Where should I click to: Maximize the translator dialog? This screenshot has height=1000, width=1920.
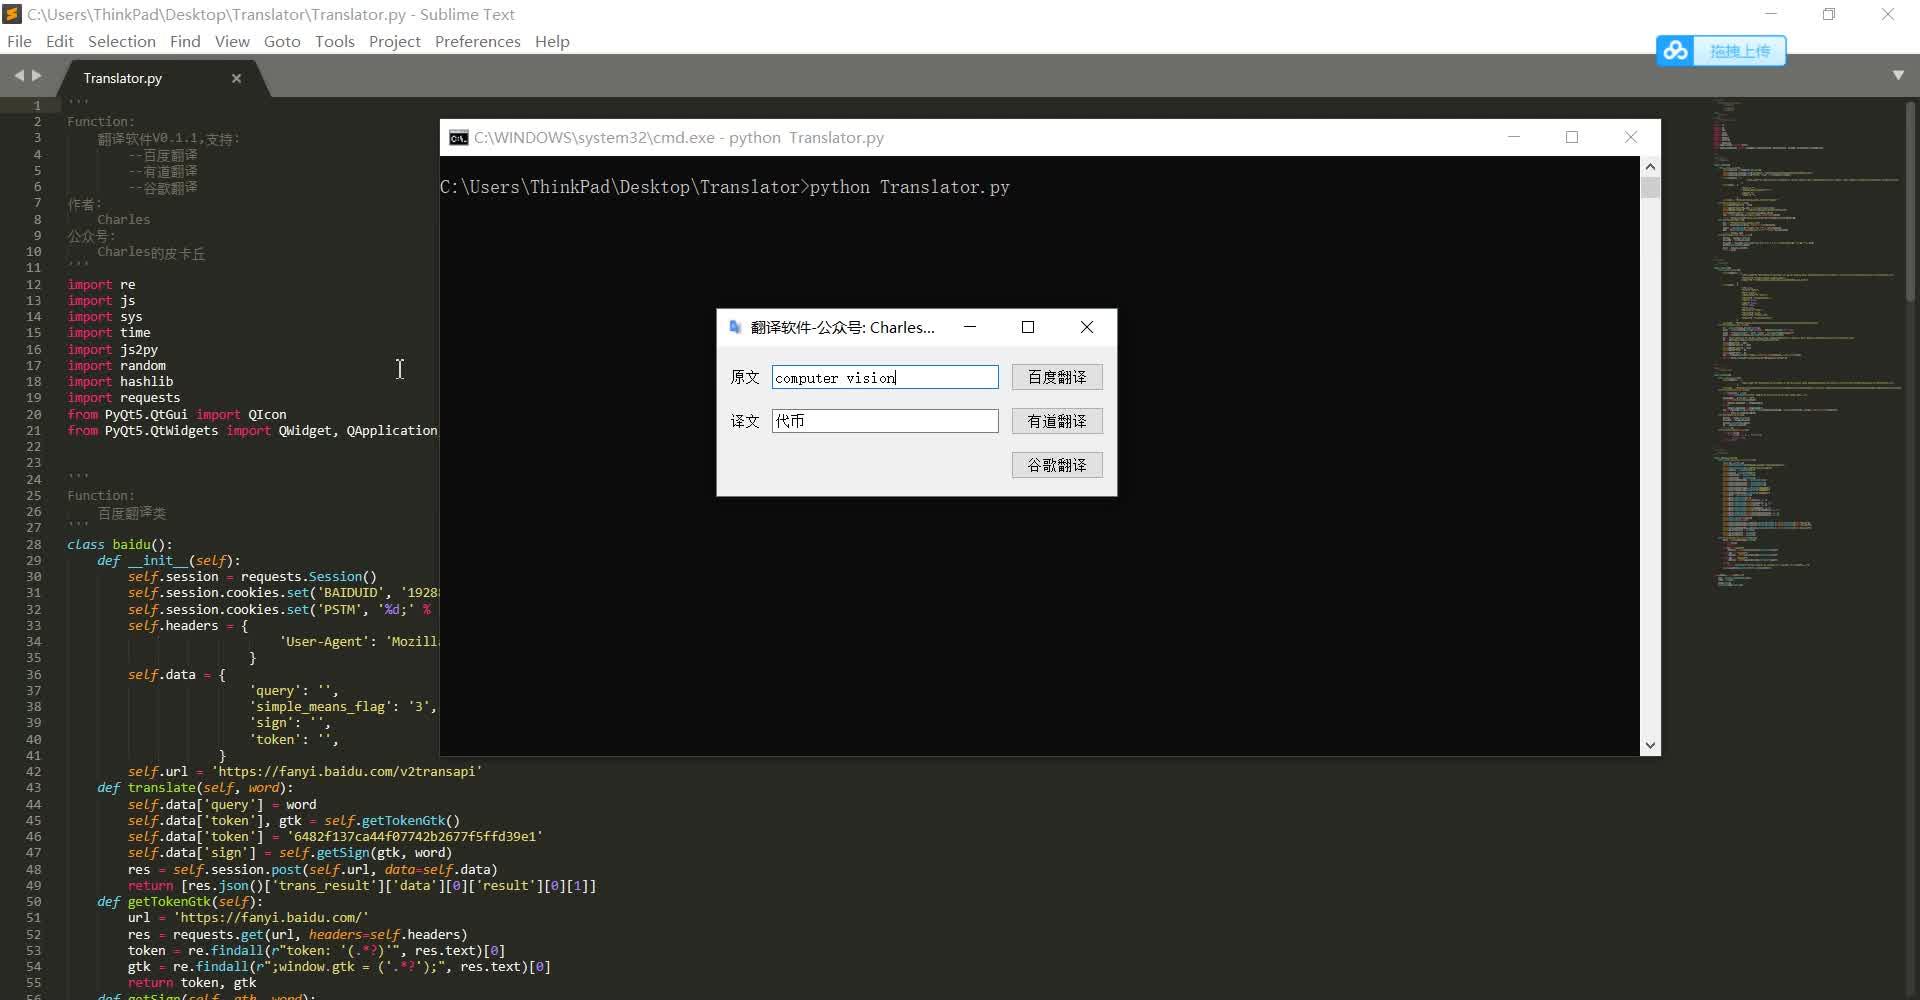pyautogui.click(x=1028, y=327)
